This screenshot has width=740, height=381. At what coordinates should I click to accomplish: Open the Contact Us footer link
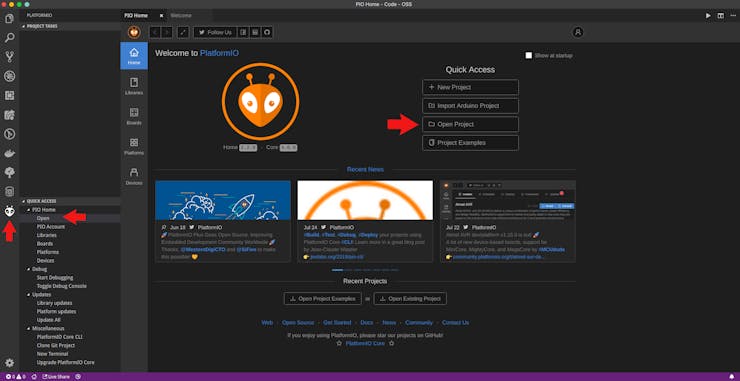(455, 322)
